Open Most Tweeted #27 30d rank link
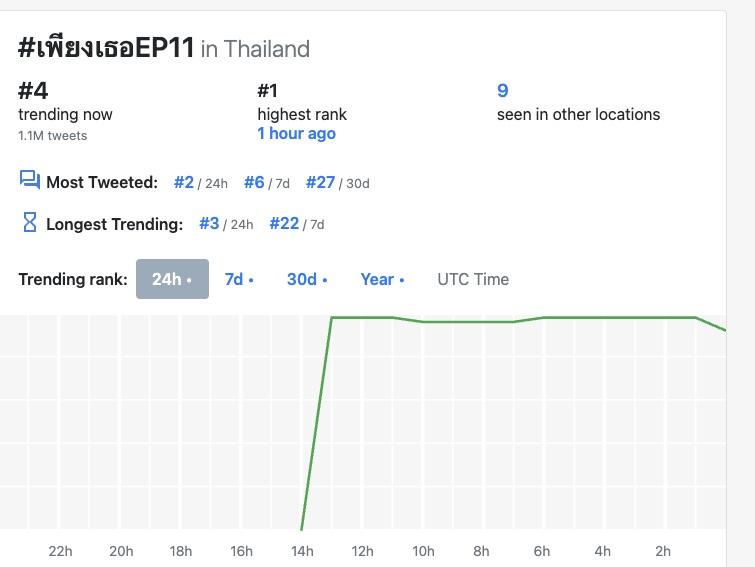 click(321, 182)
